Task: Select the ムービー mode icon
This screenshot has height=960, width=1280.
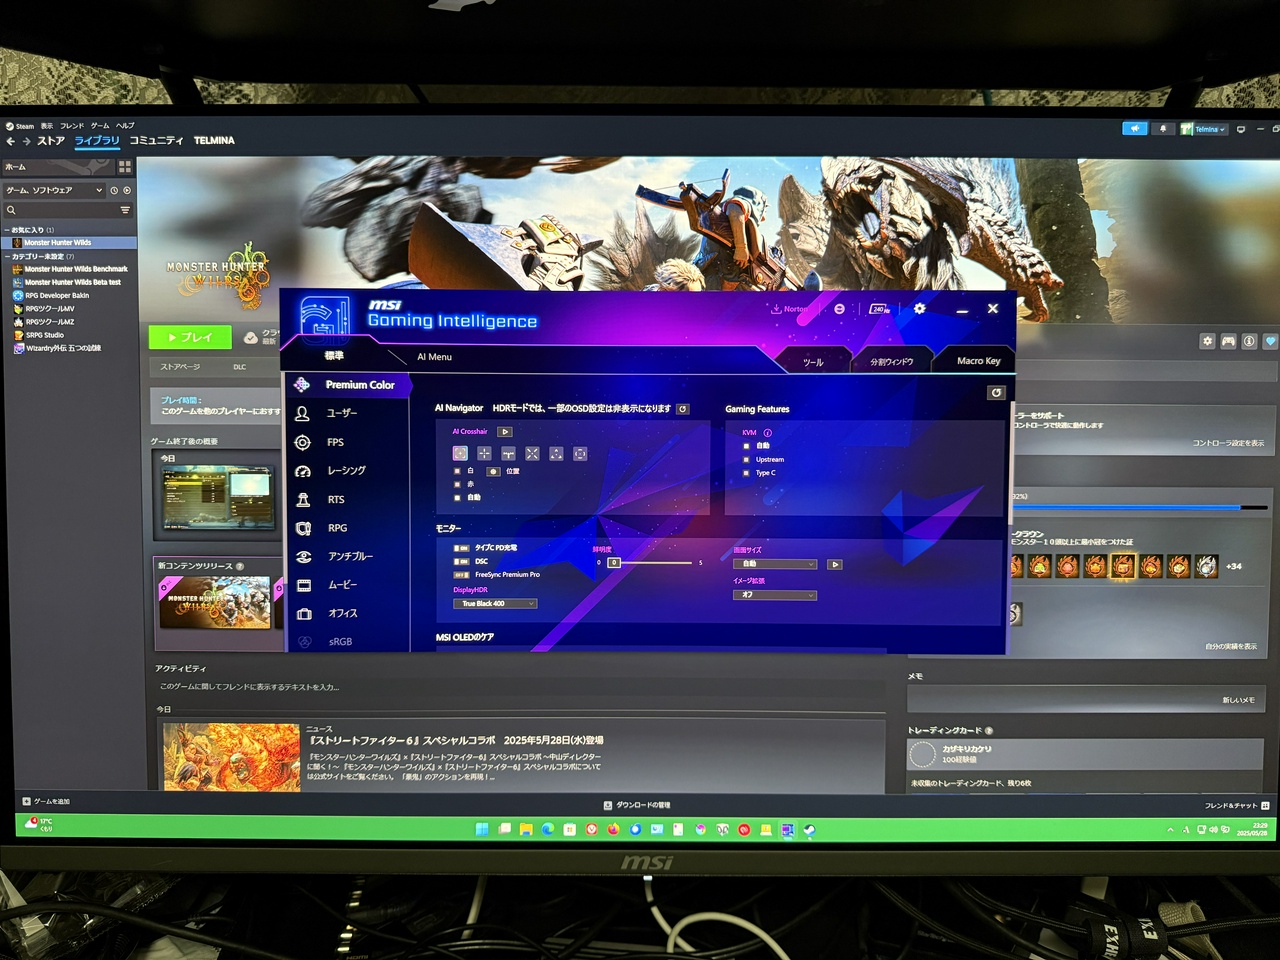Action: 302,584
